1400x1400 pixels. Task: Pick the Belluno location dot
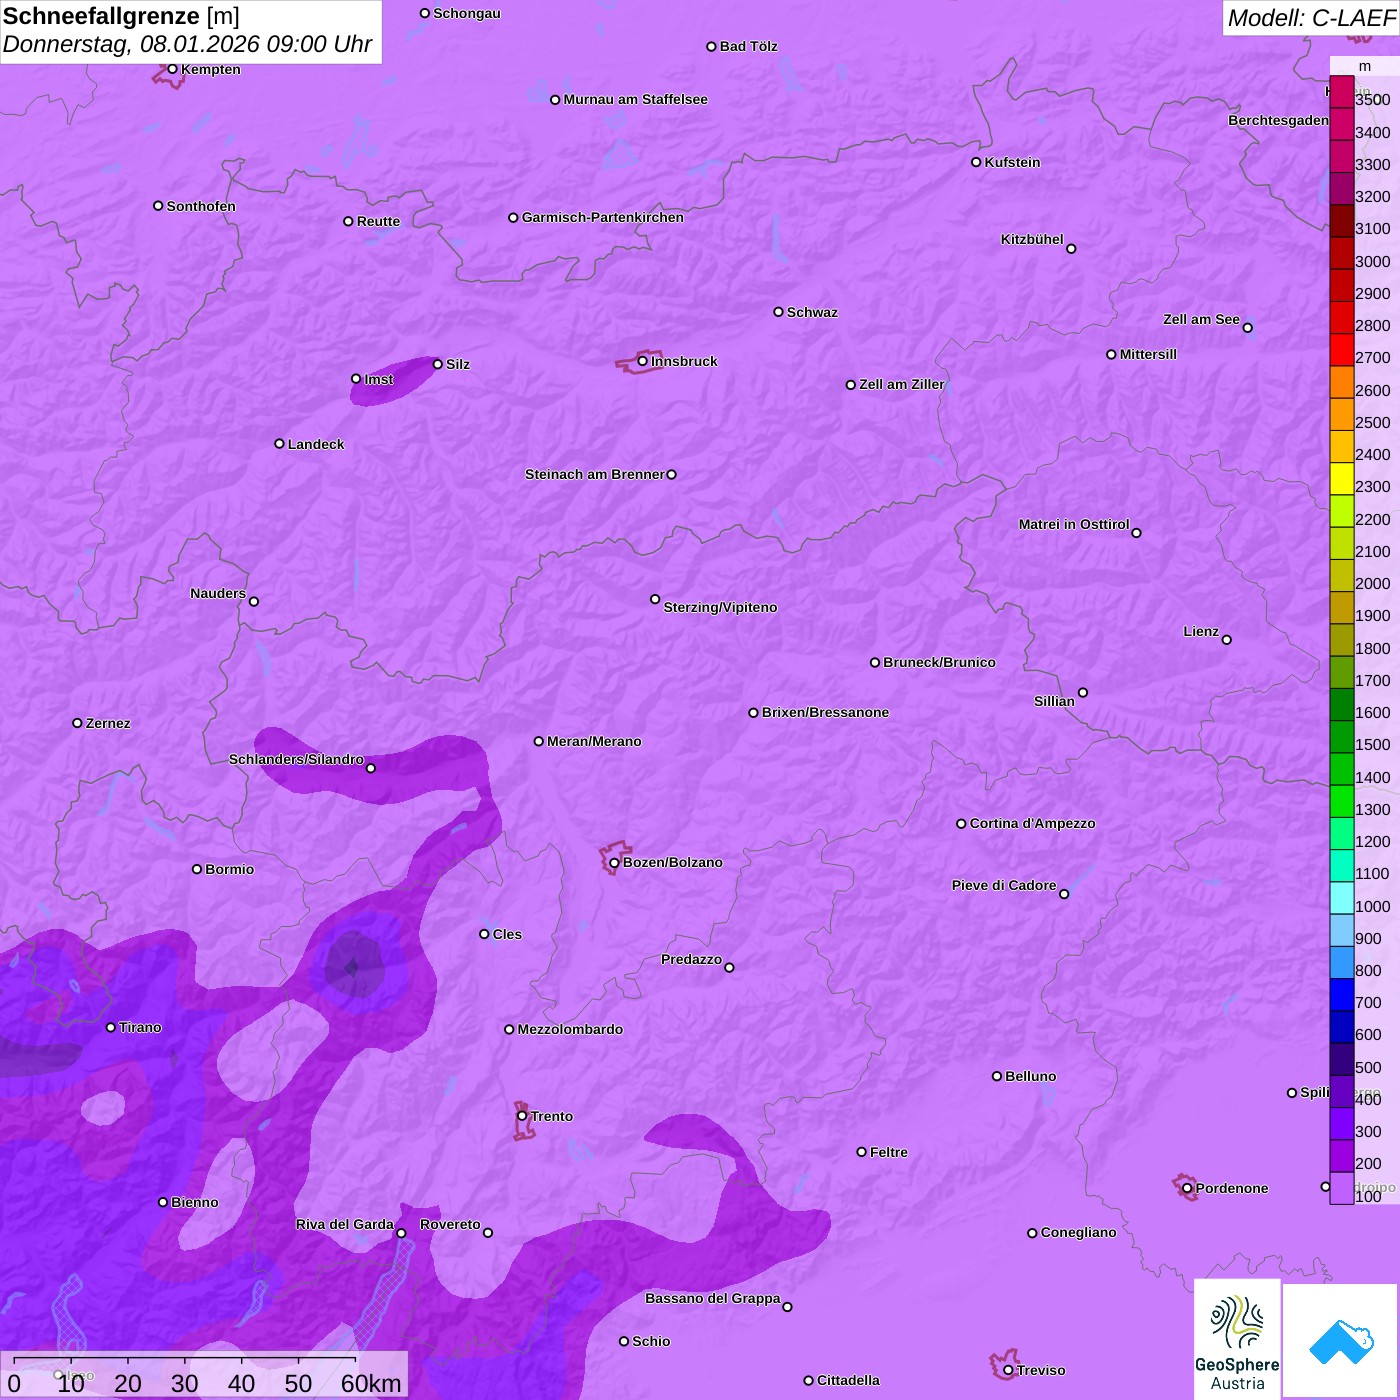997,1076
